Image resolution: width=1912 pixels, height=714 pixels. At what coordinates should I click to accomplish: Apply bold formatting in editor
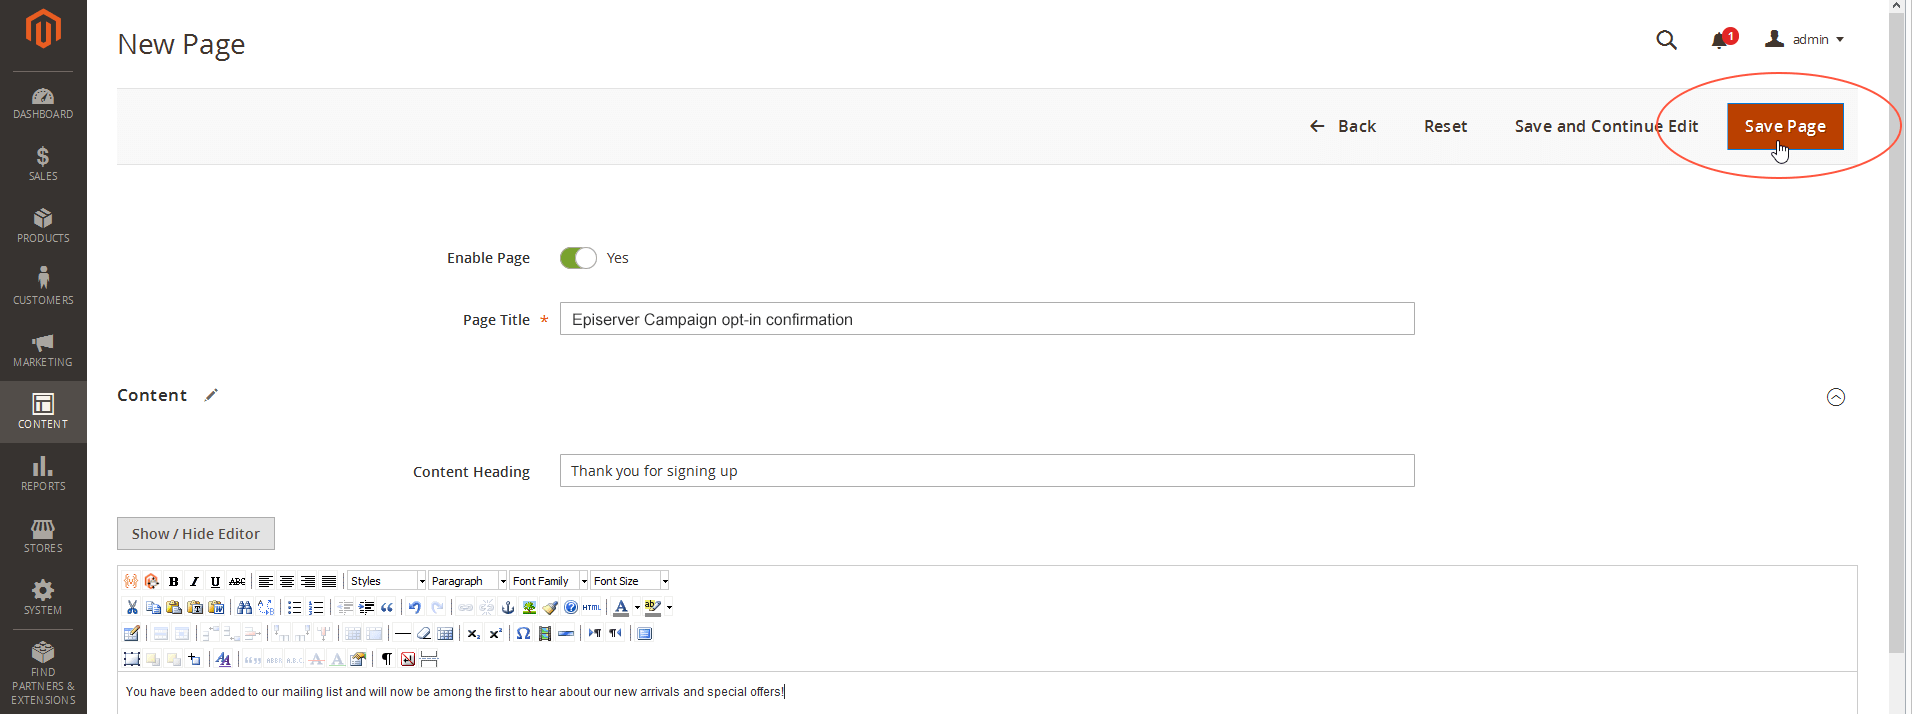coord(174,581)
